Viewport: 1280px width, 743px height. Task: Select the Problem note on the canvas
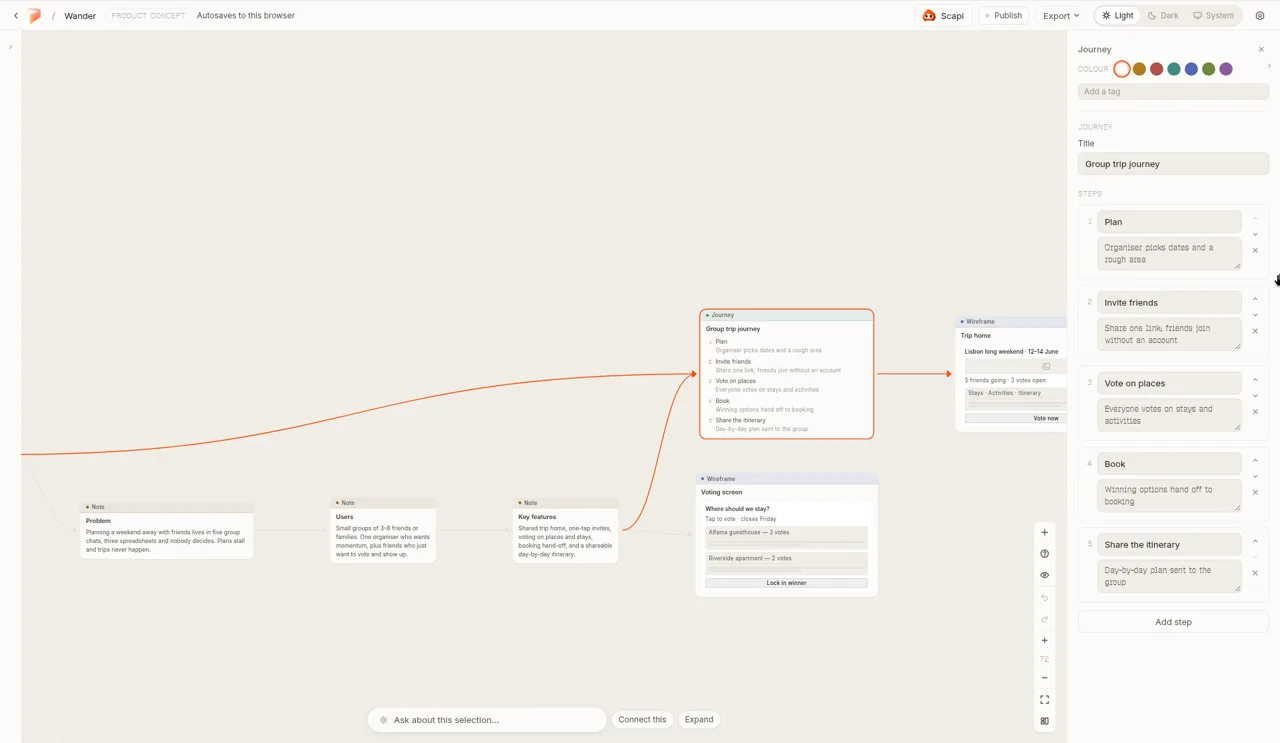[x=167, y=531]
